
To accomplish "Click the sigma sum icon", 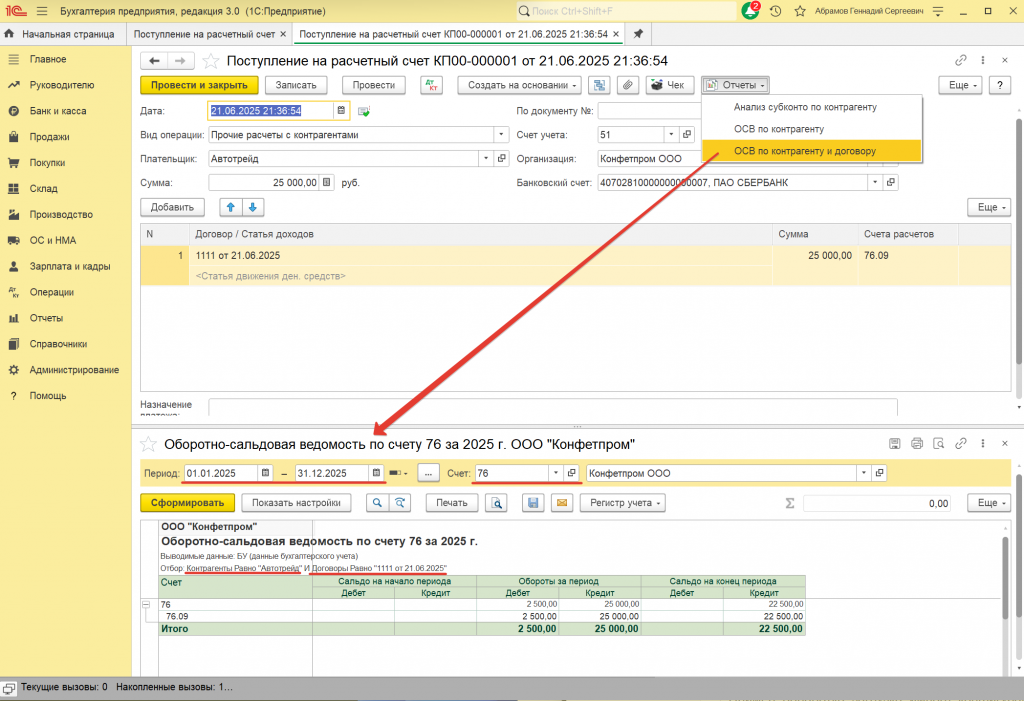I will (790, 503).
